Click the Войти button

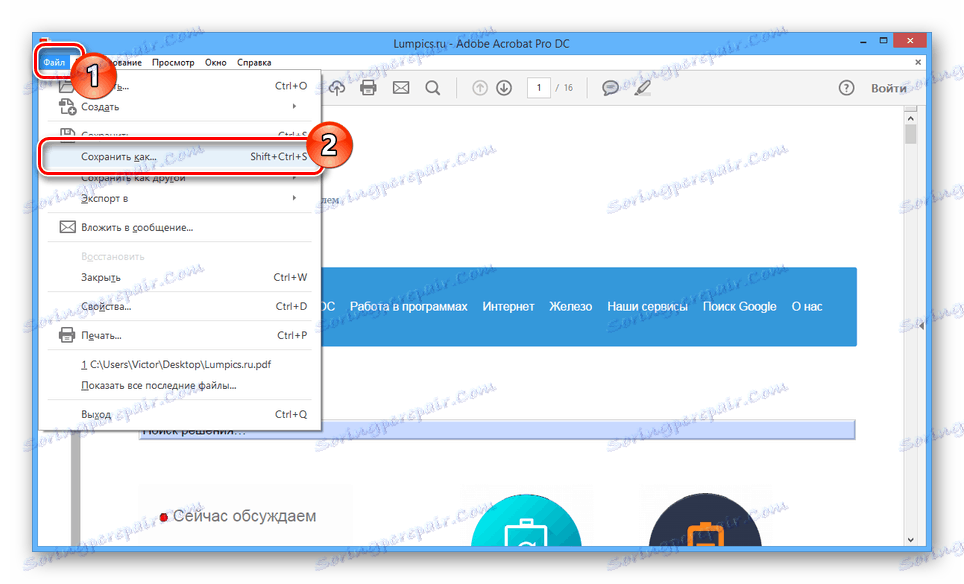pos(887,88)
